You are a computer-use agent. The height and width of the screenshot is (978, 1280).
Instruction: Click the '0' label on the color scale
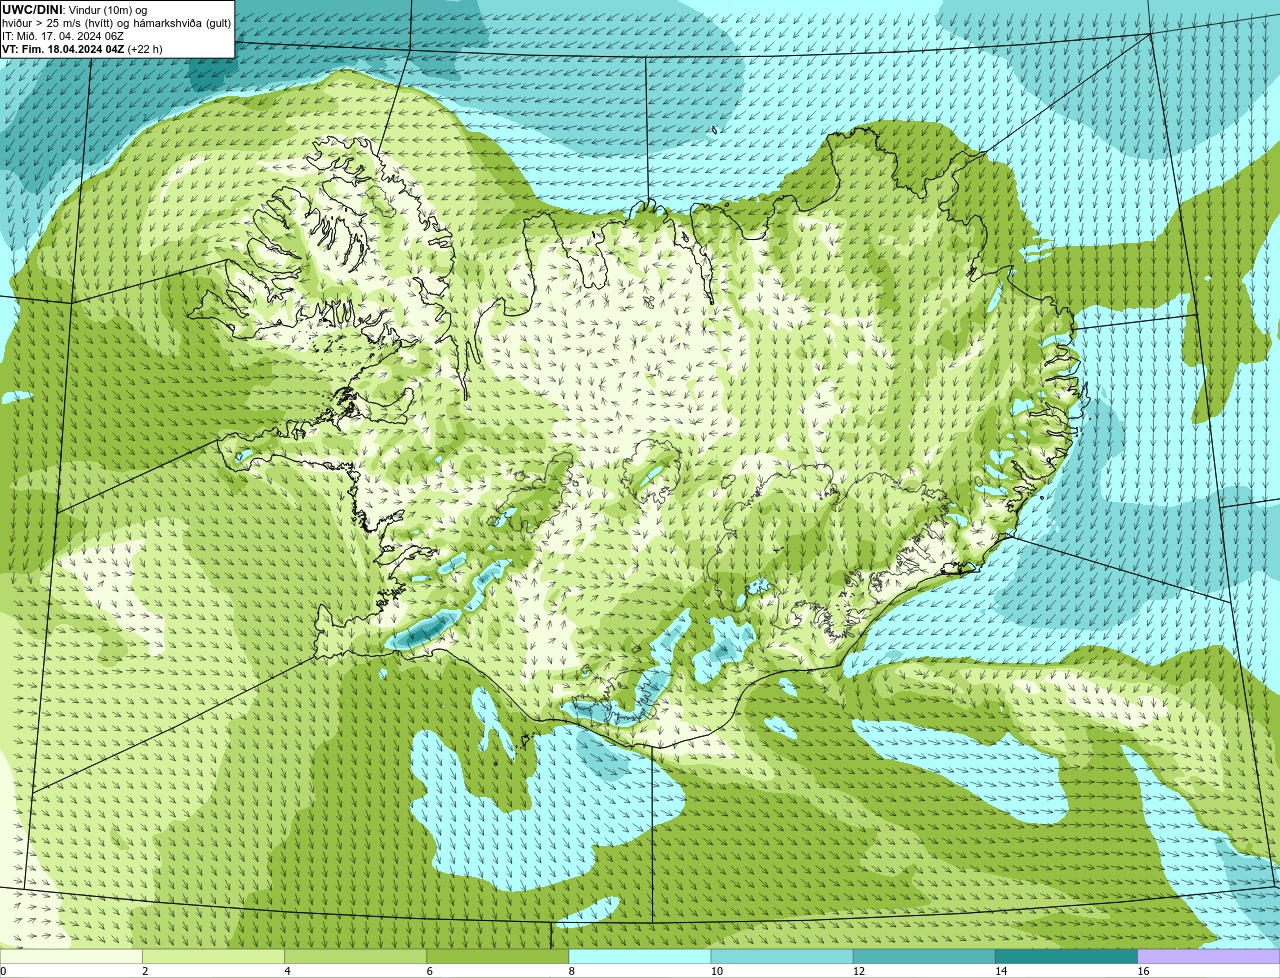[3, 971]
